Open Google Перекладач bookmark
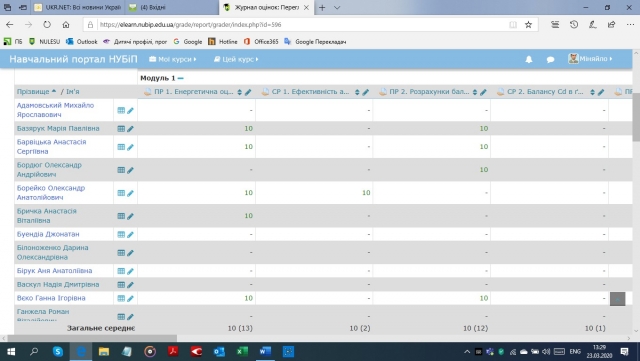 click(315, 42)
